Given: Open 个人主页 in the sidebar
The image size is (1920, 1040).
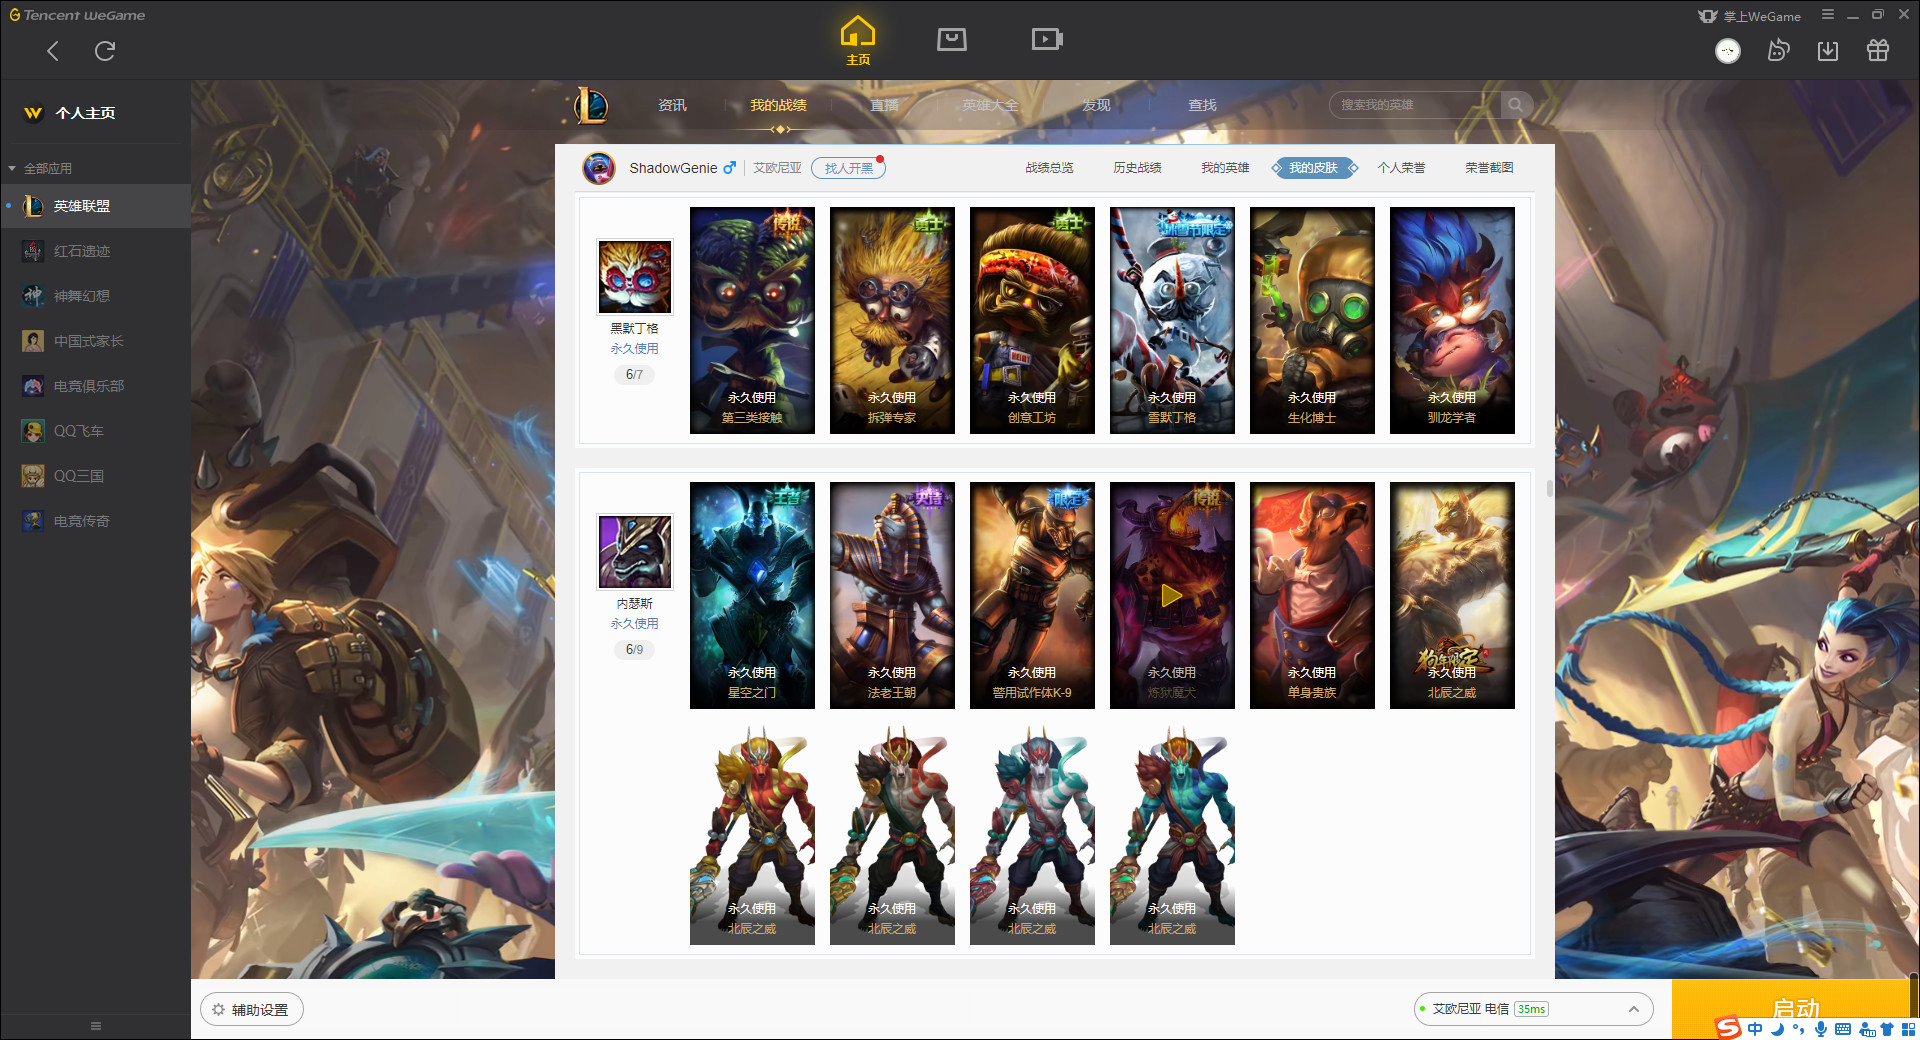Looking at the screenshot, I should [85, 113].
